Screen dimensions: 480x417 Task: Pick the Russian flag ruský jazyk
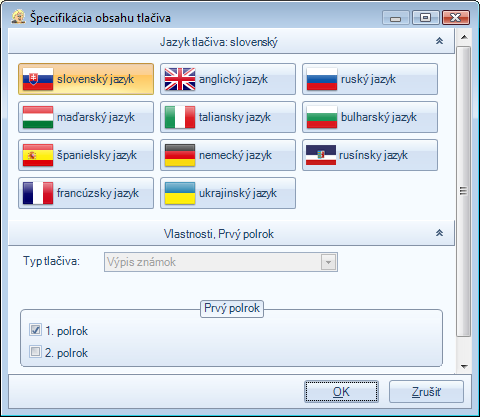point(370,79)
